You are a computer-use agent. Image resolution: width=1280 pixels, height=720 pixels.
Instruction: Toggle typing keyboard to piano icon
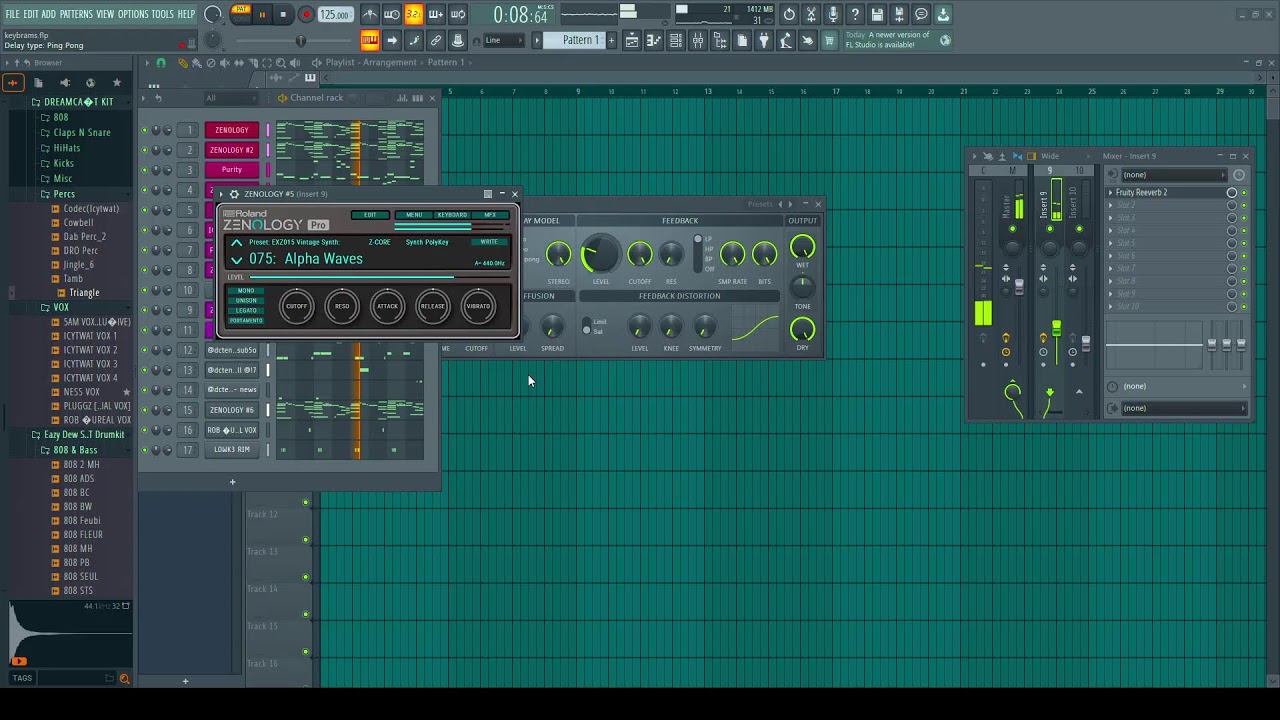(x=370, y=40)
